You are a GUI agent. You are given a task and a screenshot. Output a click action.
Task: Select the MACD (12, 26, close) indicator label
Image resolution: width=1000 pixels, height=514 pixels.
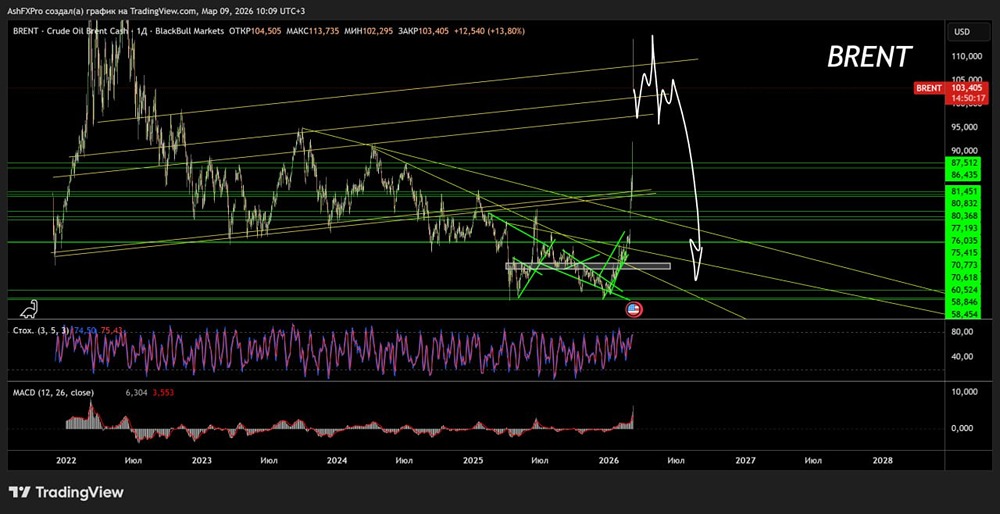click(x=54, y=392)
